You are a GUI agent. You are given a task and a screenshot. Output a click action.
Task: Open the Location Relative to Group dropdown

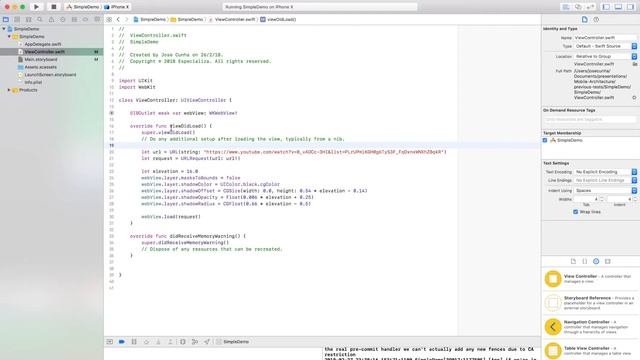605,56
